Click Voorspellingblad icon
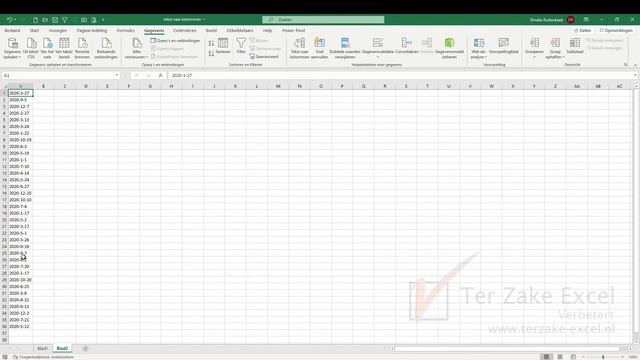Screen dimensions: 640x360 (x=504, y=46)
